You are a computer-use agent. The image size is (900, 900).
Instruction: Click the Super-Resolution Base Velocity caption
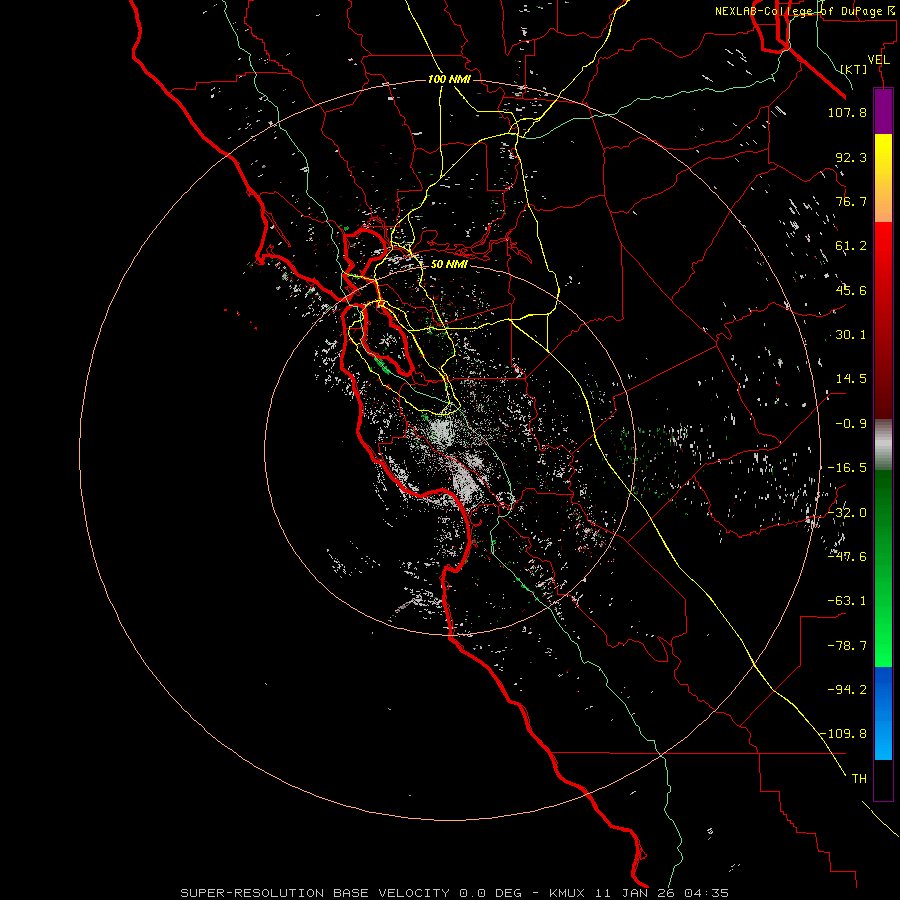pyautogui.click(x=455, y=893)
